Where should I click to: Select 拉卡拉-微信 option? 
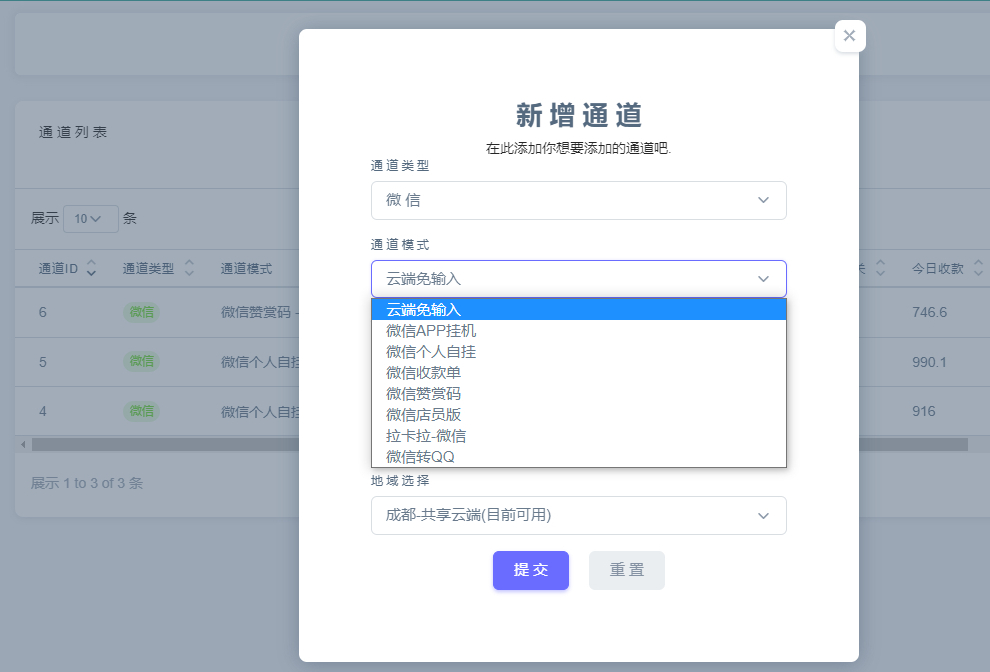[x=578, y=436]
